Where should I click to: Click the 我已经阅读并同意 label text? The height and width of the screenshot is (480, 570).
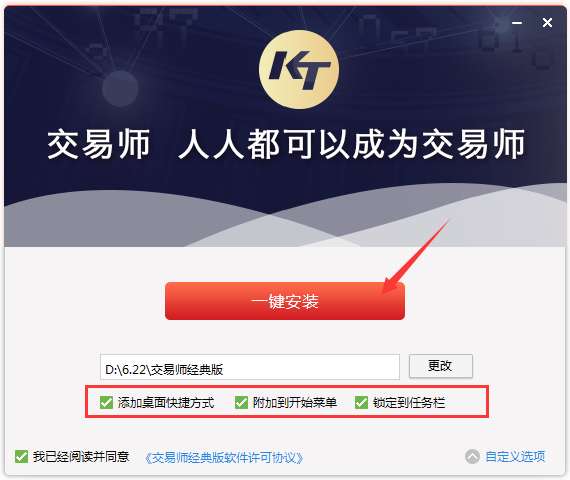click(81, 456)
